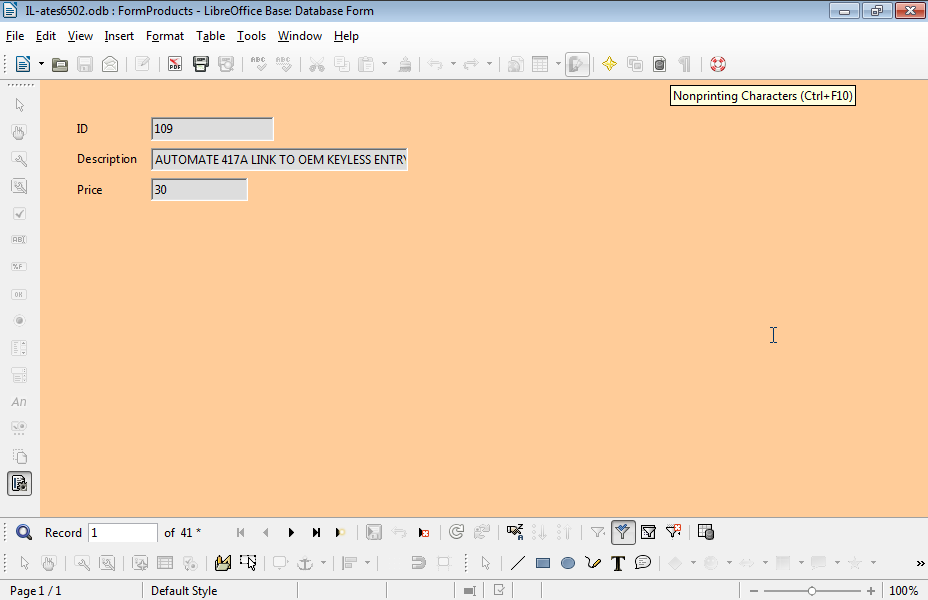Click the More Controls sidebar icon
This screenshot has width=928, height=600.
20,428
